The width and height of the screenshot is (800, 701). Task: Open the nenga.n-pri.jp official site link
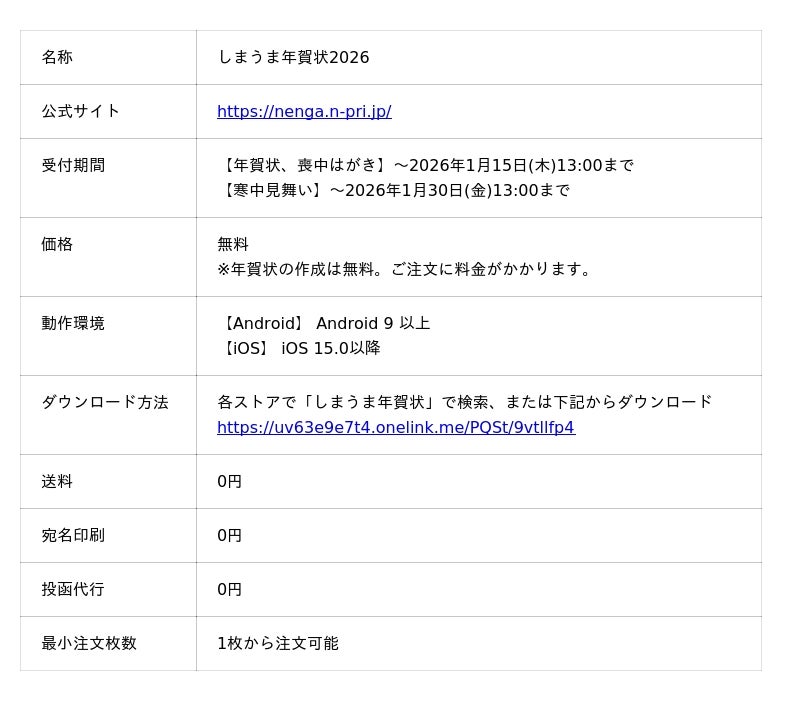click(304, 111)
